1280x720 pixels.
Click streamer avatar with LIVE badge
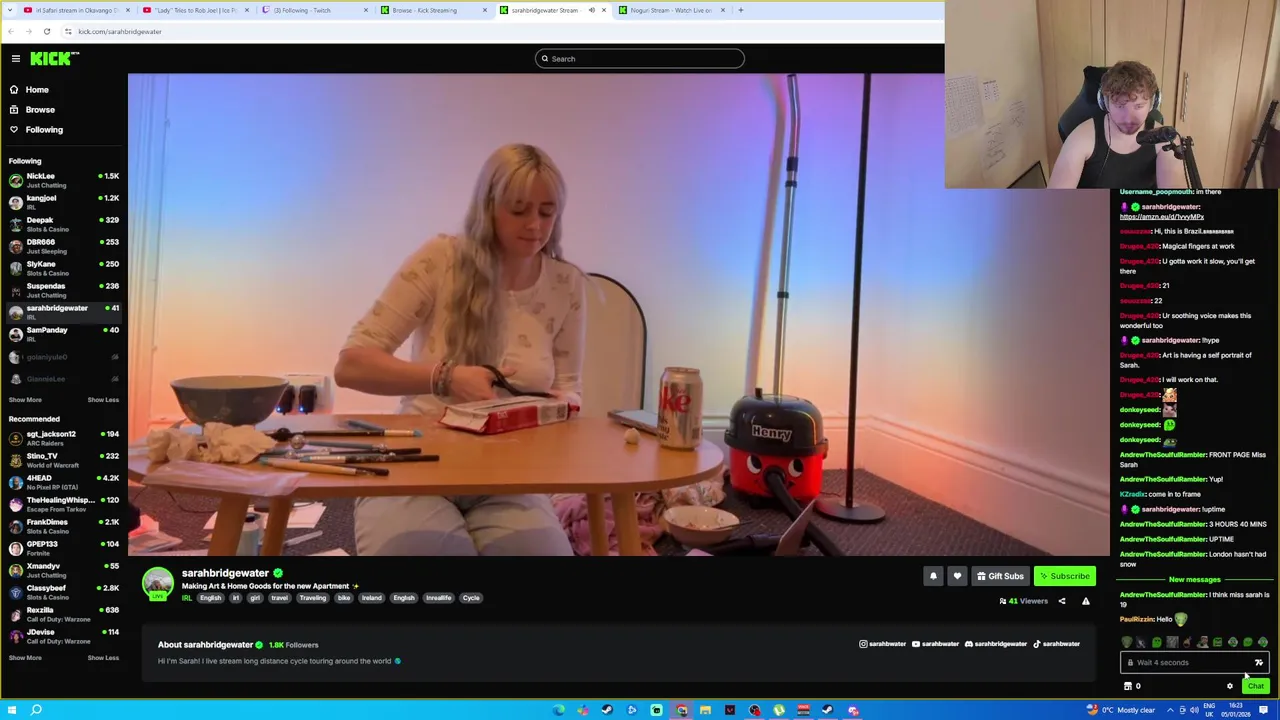157,584
